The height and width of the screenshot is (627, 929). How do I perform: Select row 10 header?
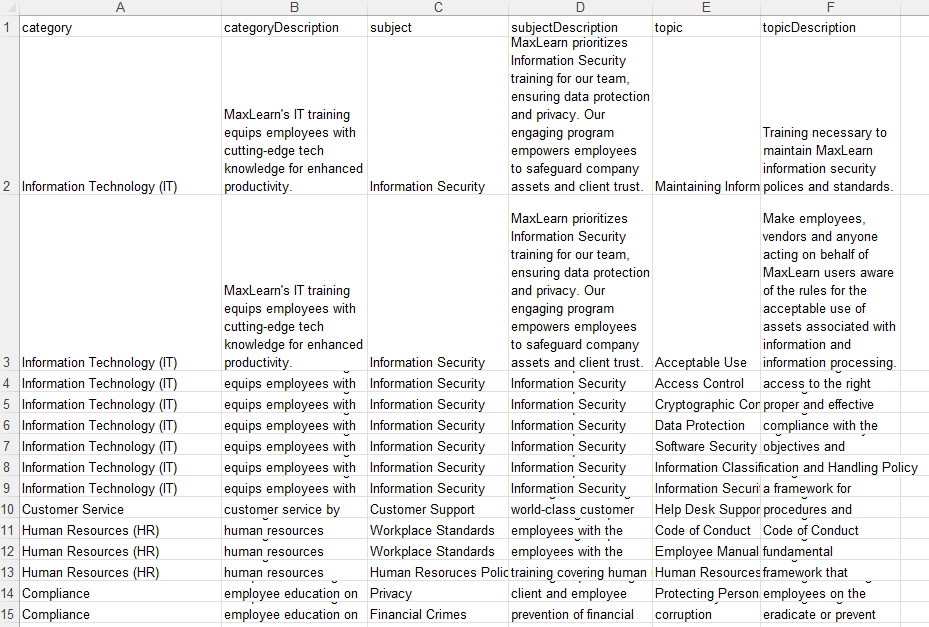pos(9,509)
